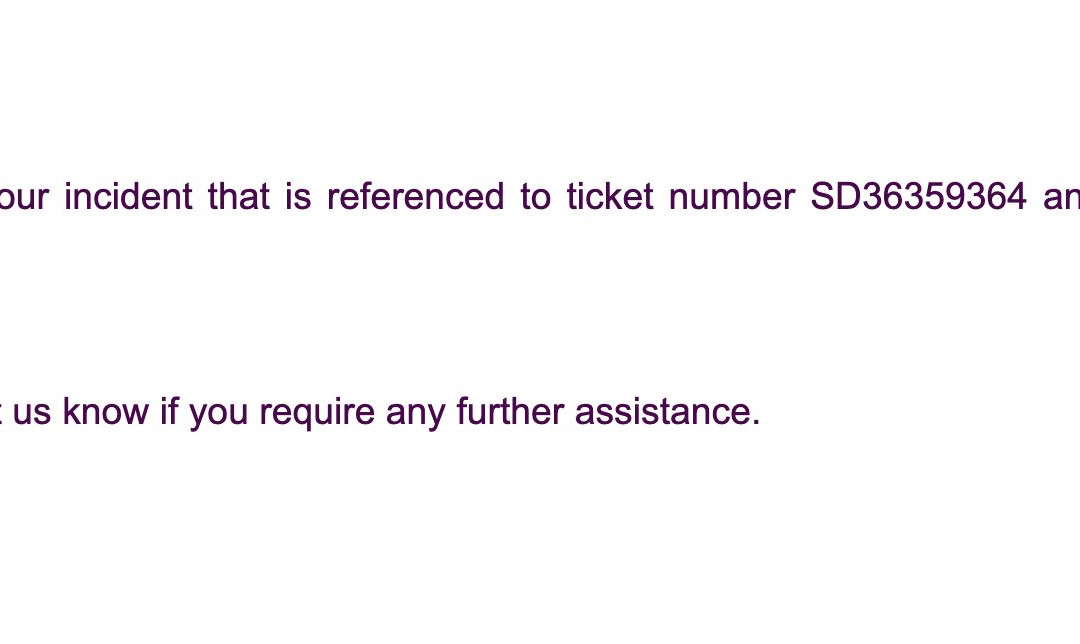The height and width of the screenshot is (644, 1080).
Task: Click the word "us" in the second line
Action: pos(32,411)
